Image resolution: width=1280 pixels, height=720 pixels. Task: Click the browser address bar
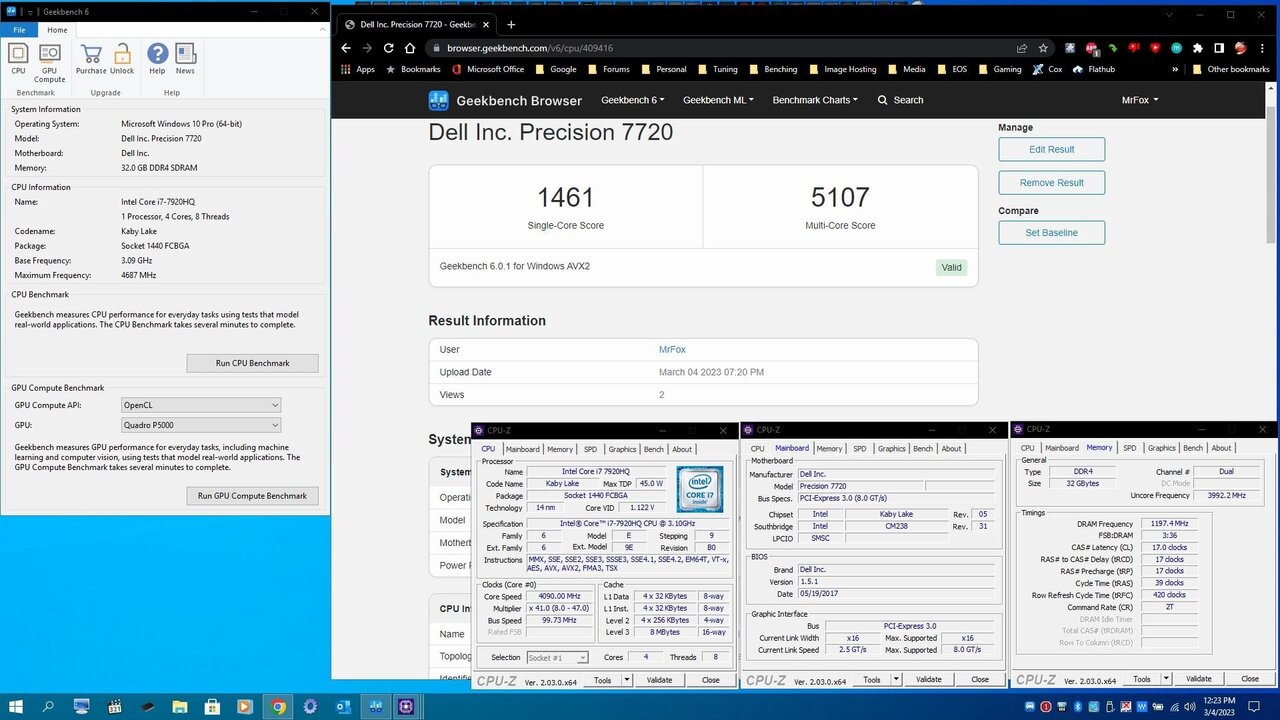click(720, 48)
